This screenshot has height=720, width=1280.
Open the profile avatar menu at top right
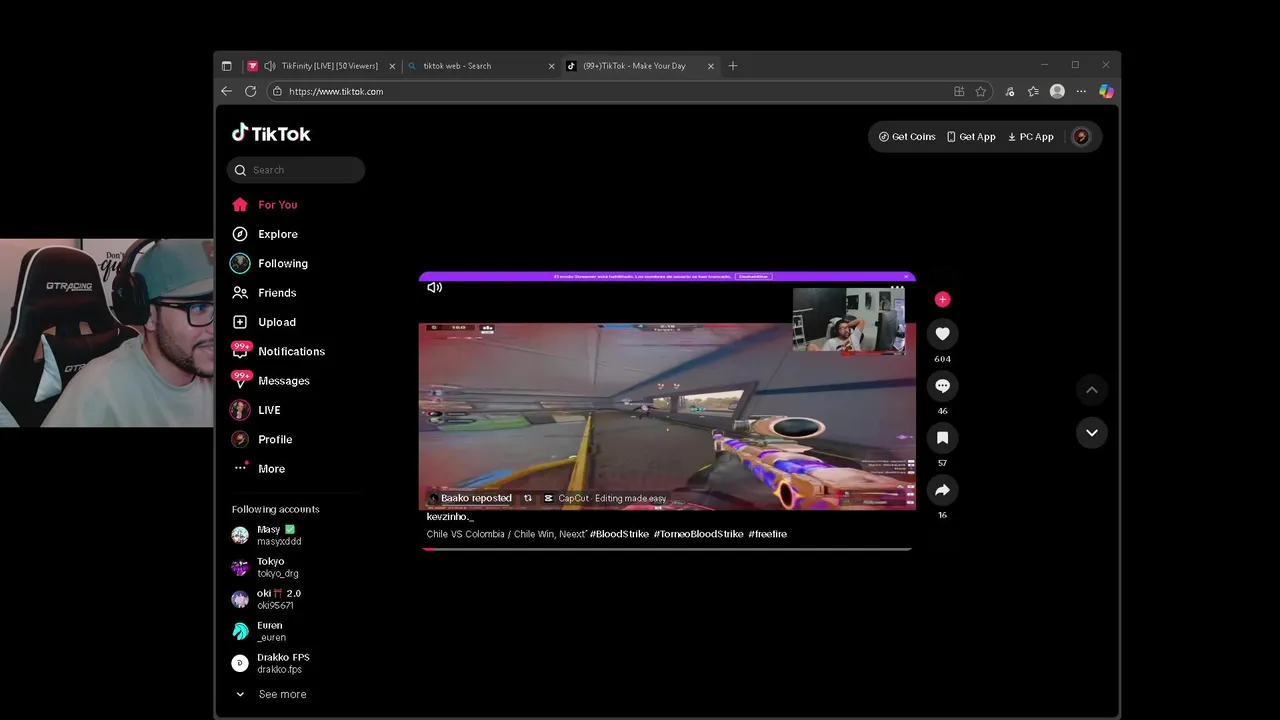(1081, 137)
